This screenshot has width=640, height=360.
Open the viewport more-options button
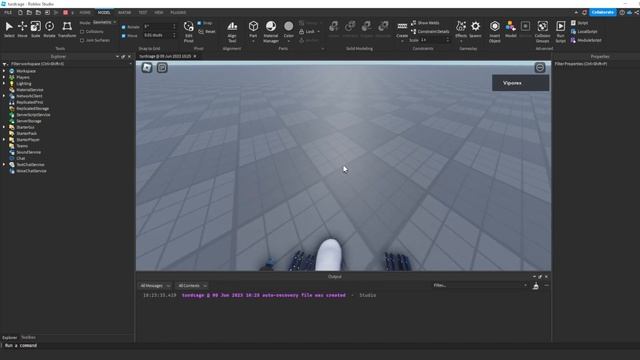click(540, 67)
